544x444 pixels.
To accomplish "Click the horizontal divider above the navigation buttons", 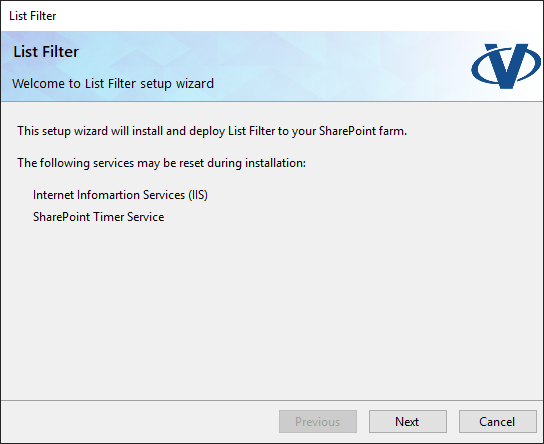I will [272, 401].
